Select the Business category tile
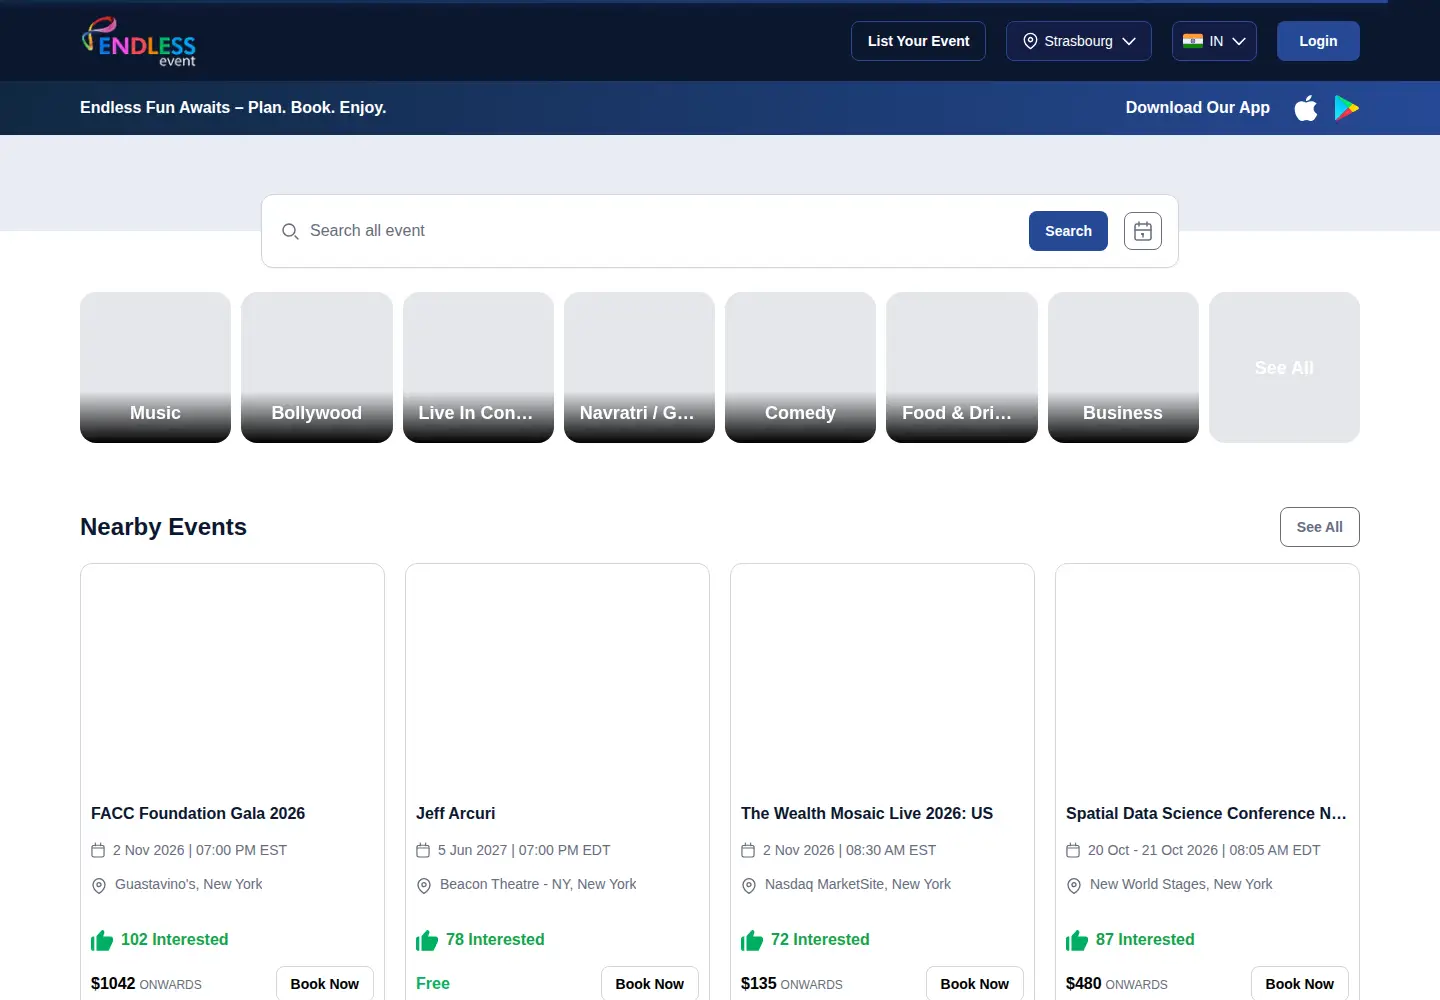1440x1000 pixels. [1123, 367]
